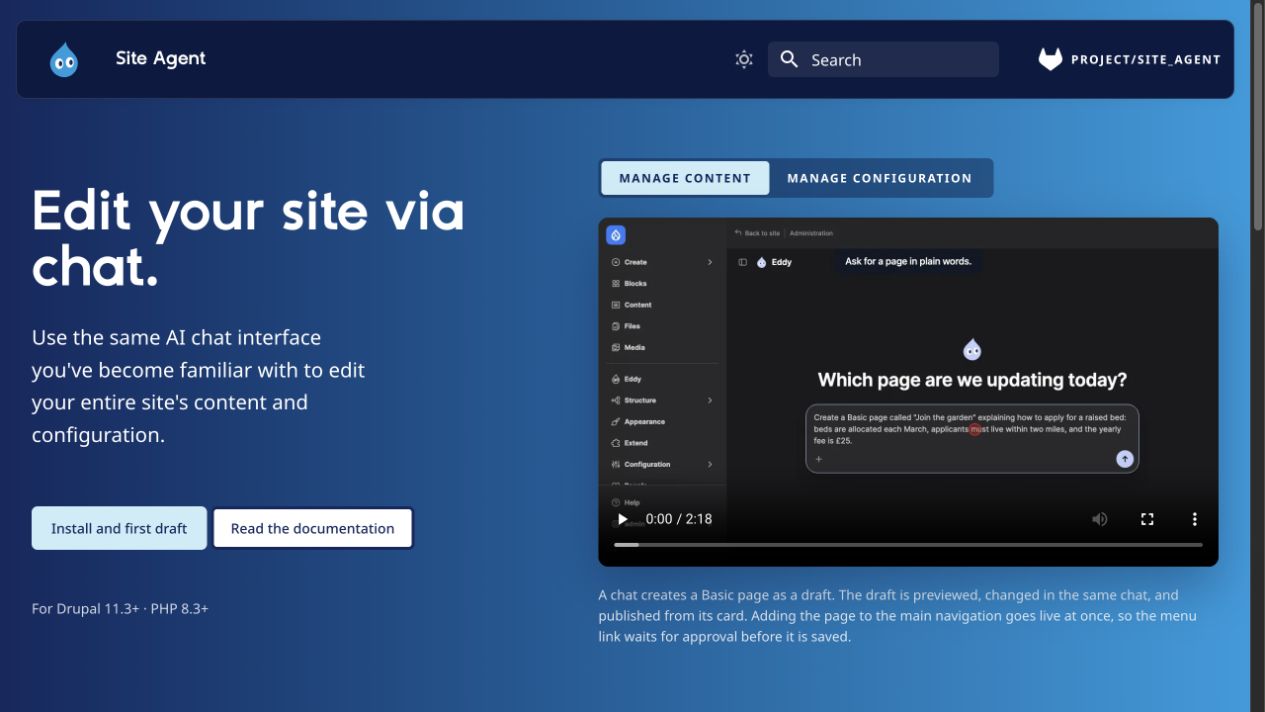The height and width of the screenshot is (712, 1265).
Task: Switch to the Manage Configuration tab
Action: point(880,178)
